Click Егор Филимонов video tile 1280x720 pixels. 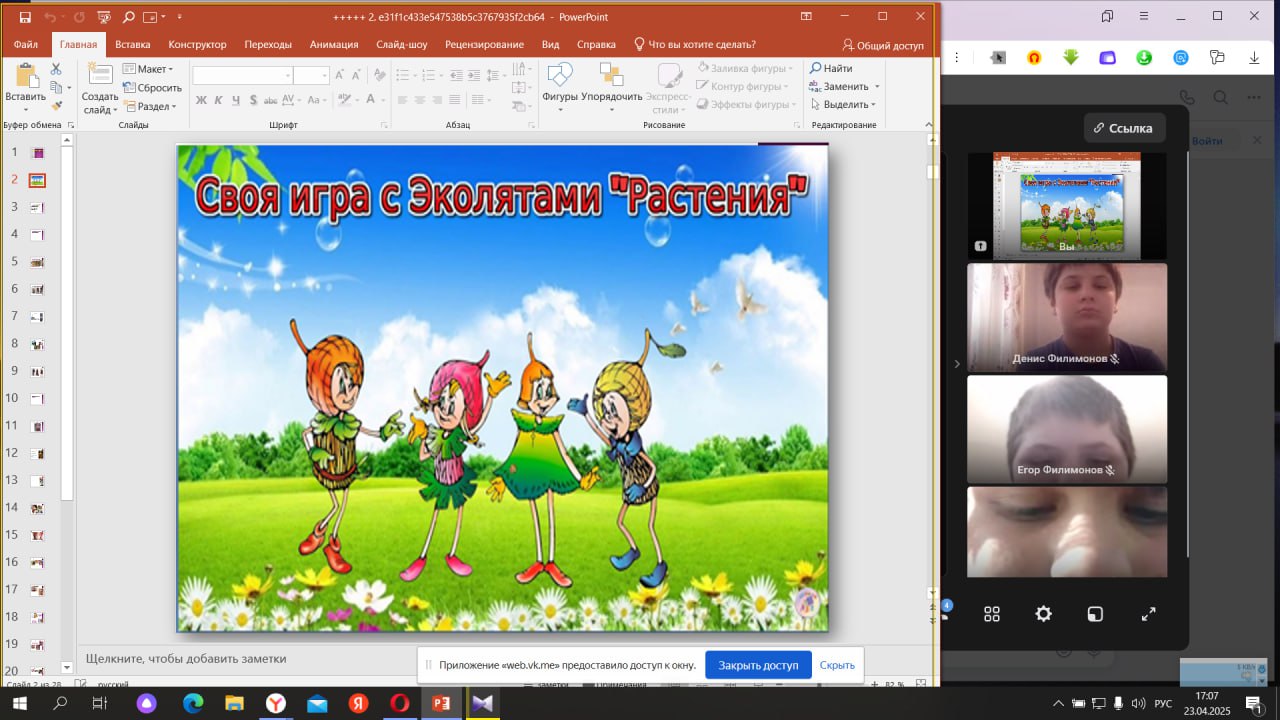tap(1067, 429)
